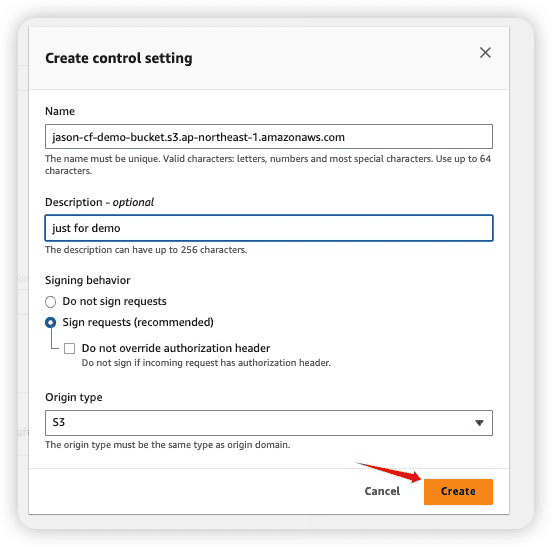
Task: Open the Origin type S3 combo box
Action: [x=269, y=423]
